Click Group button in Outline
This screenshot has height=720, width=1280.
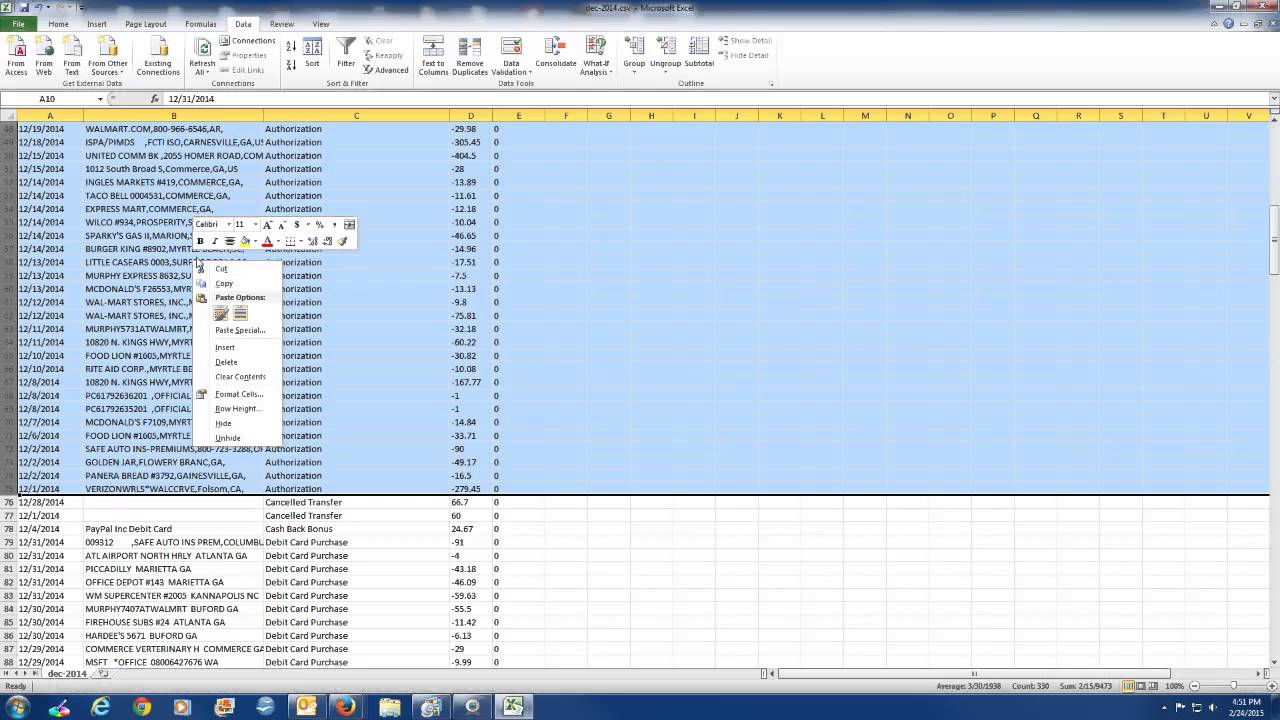pyautogui.click(x=634, y=56)
